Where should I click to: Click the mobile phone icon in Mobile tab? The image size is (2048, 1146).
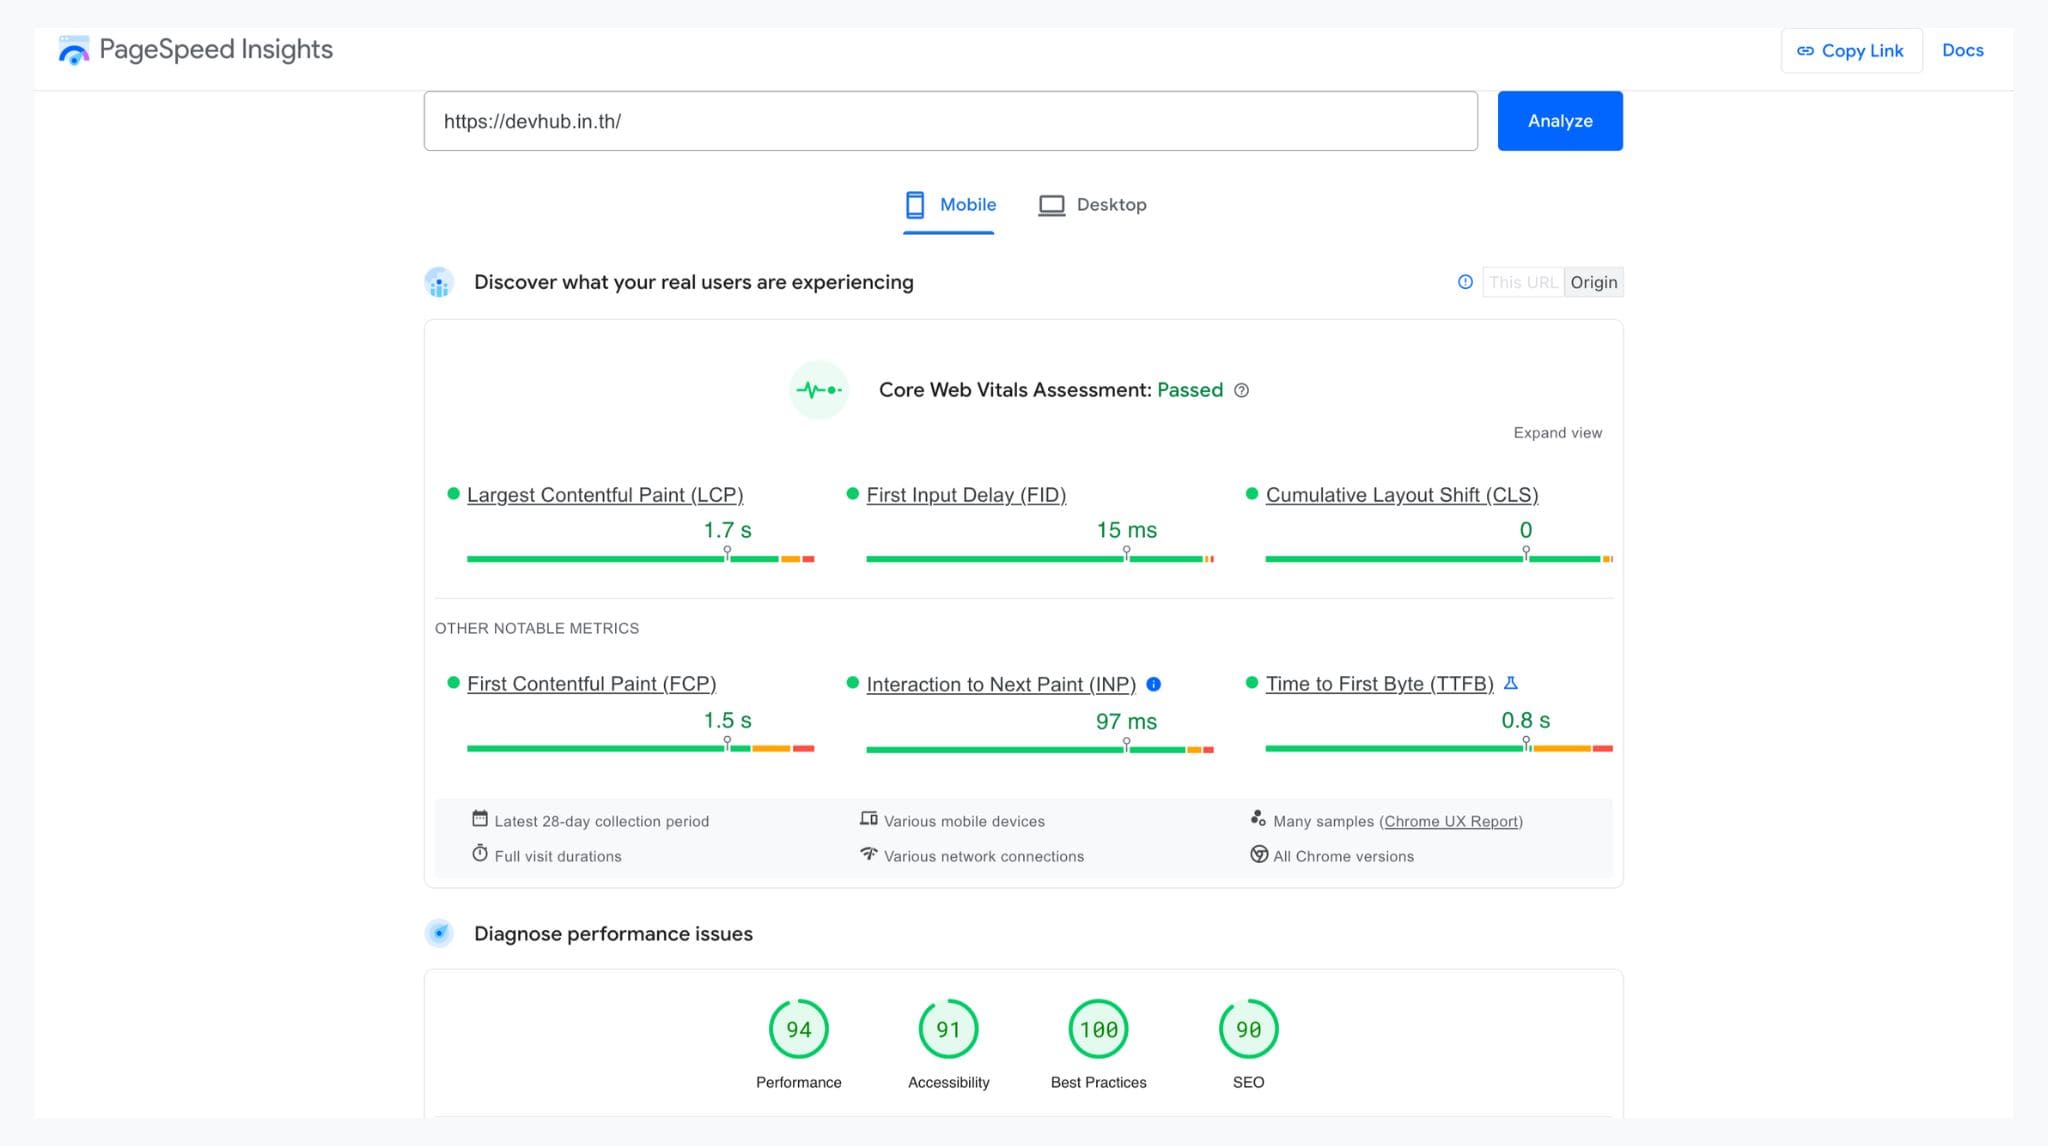pos(915,205)
